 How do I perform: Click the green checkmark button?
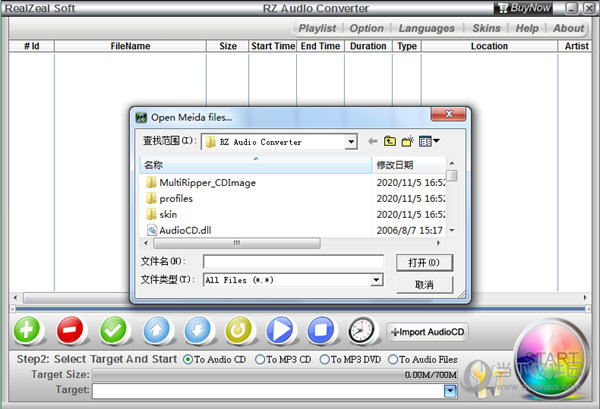[113, 329]
